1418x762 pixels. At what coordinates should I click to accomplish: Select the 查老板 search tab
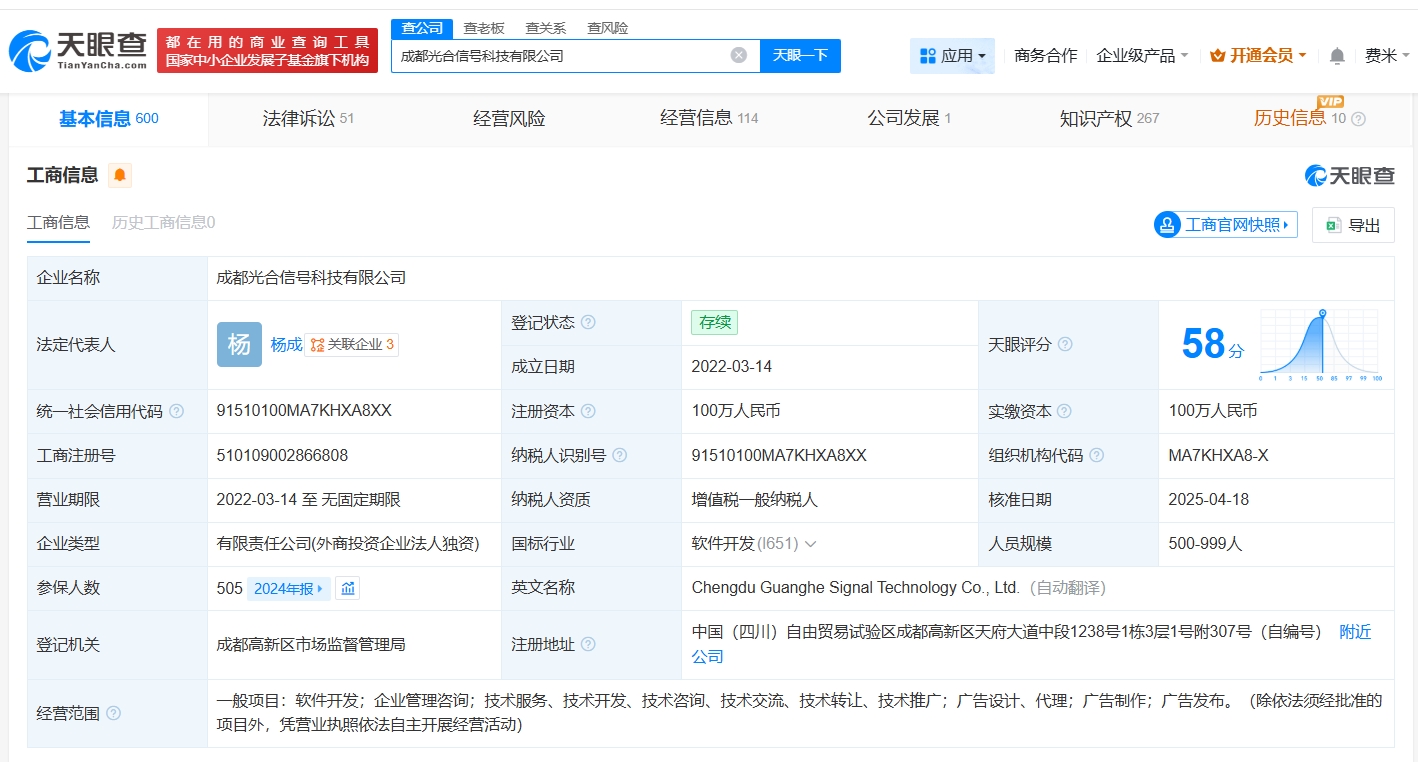click(484, 28)
